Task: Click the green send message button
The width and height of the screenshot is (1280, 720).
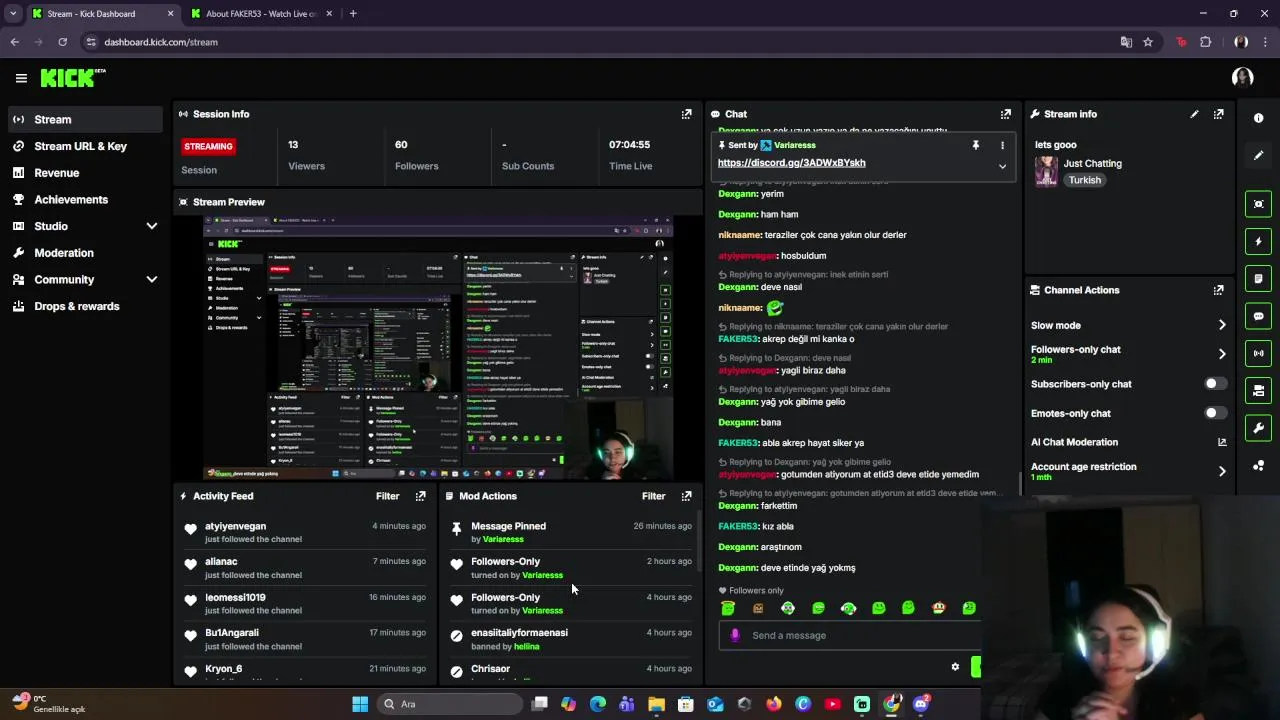Action: (x=976, y=667)
